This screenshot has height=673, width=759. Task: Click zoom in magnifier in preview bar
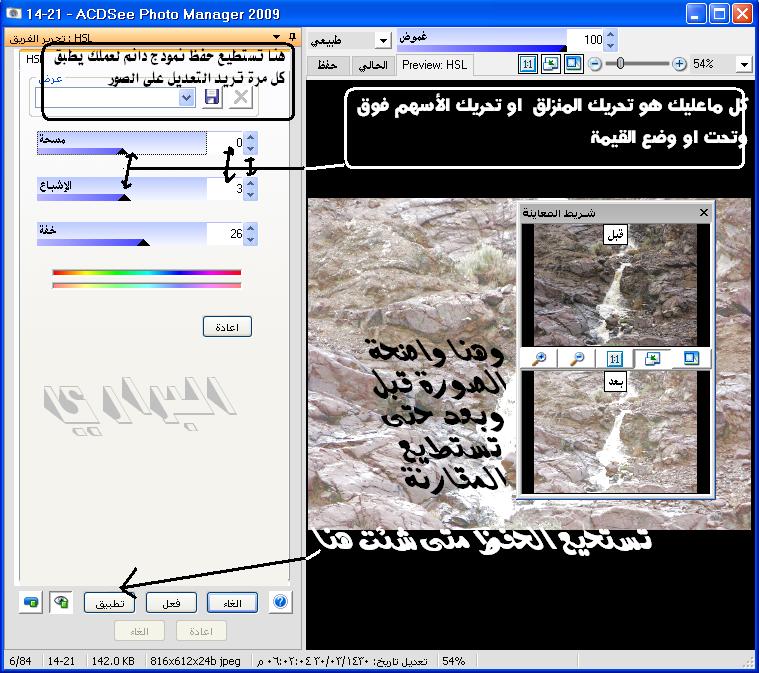538,359
